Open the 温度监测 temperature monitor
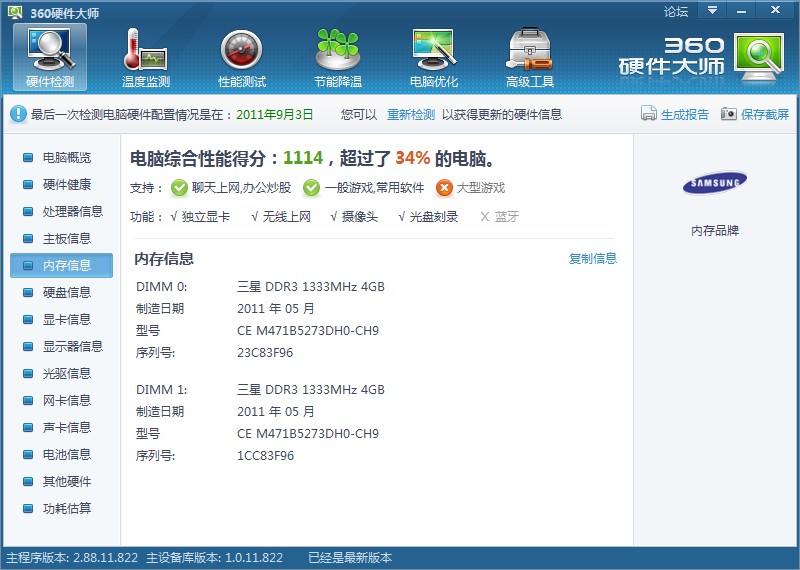This screenshot has width=800, height=570. coord(146,57)
